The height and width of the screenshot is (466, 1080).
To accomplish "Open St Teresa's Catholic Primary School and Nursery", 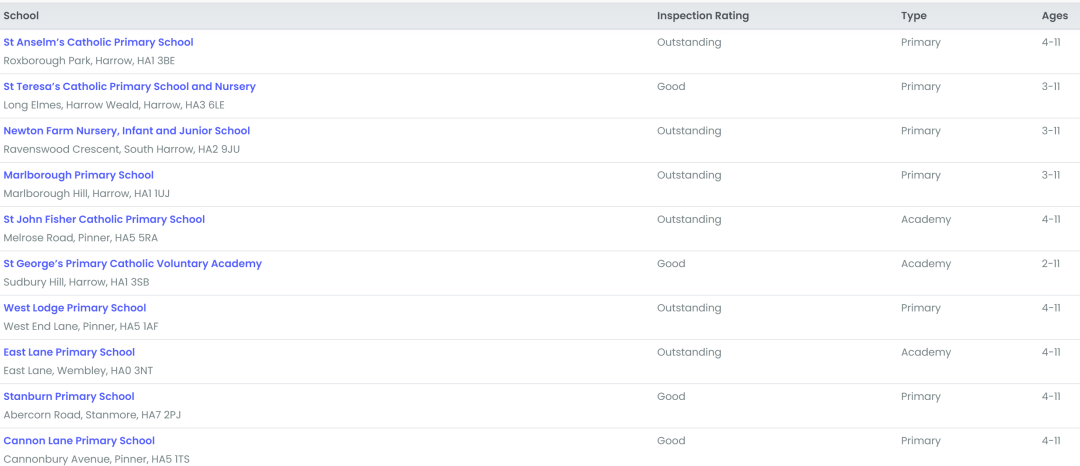I will [x=129, y=87].
